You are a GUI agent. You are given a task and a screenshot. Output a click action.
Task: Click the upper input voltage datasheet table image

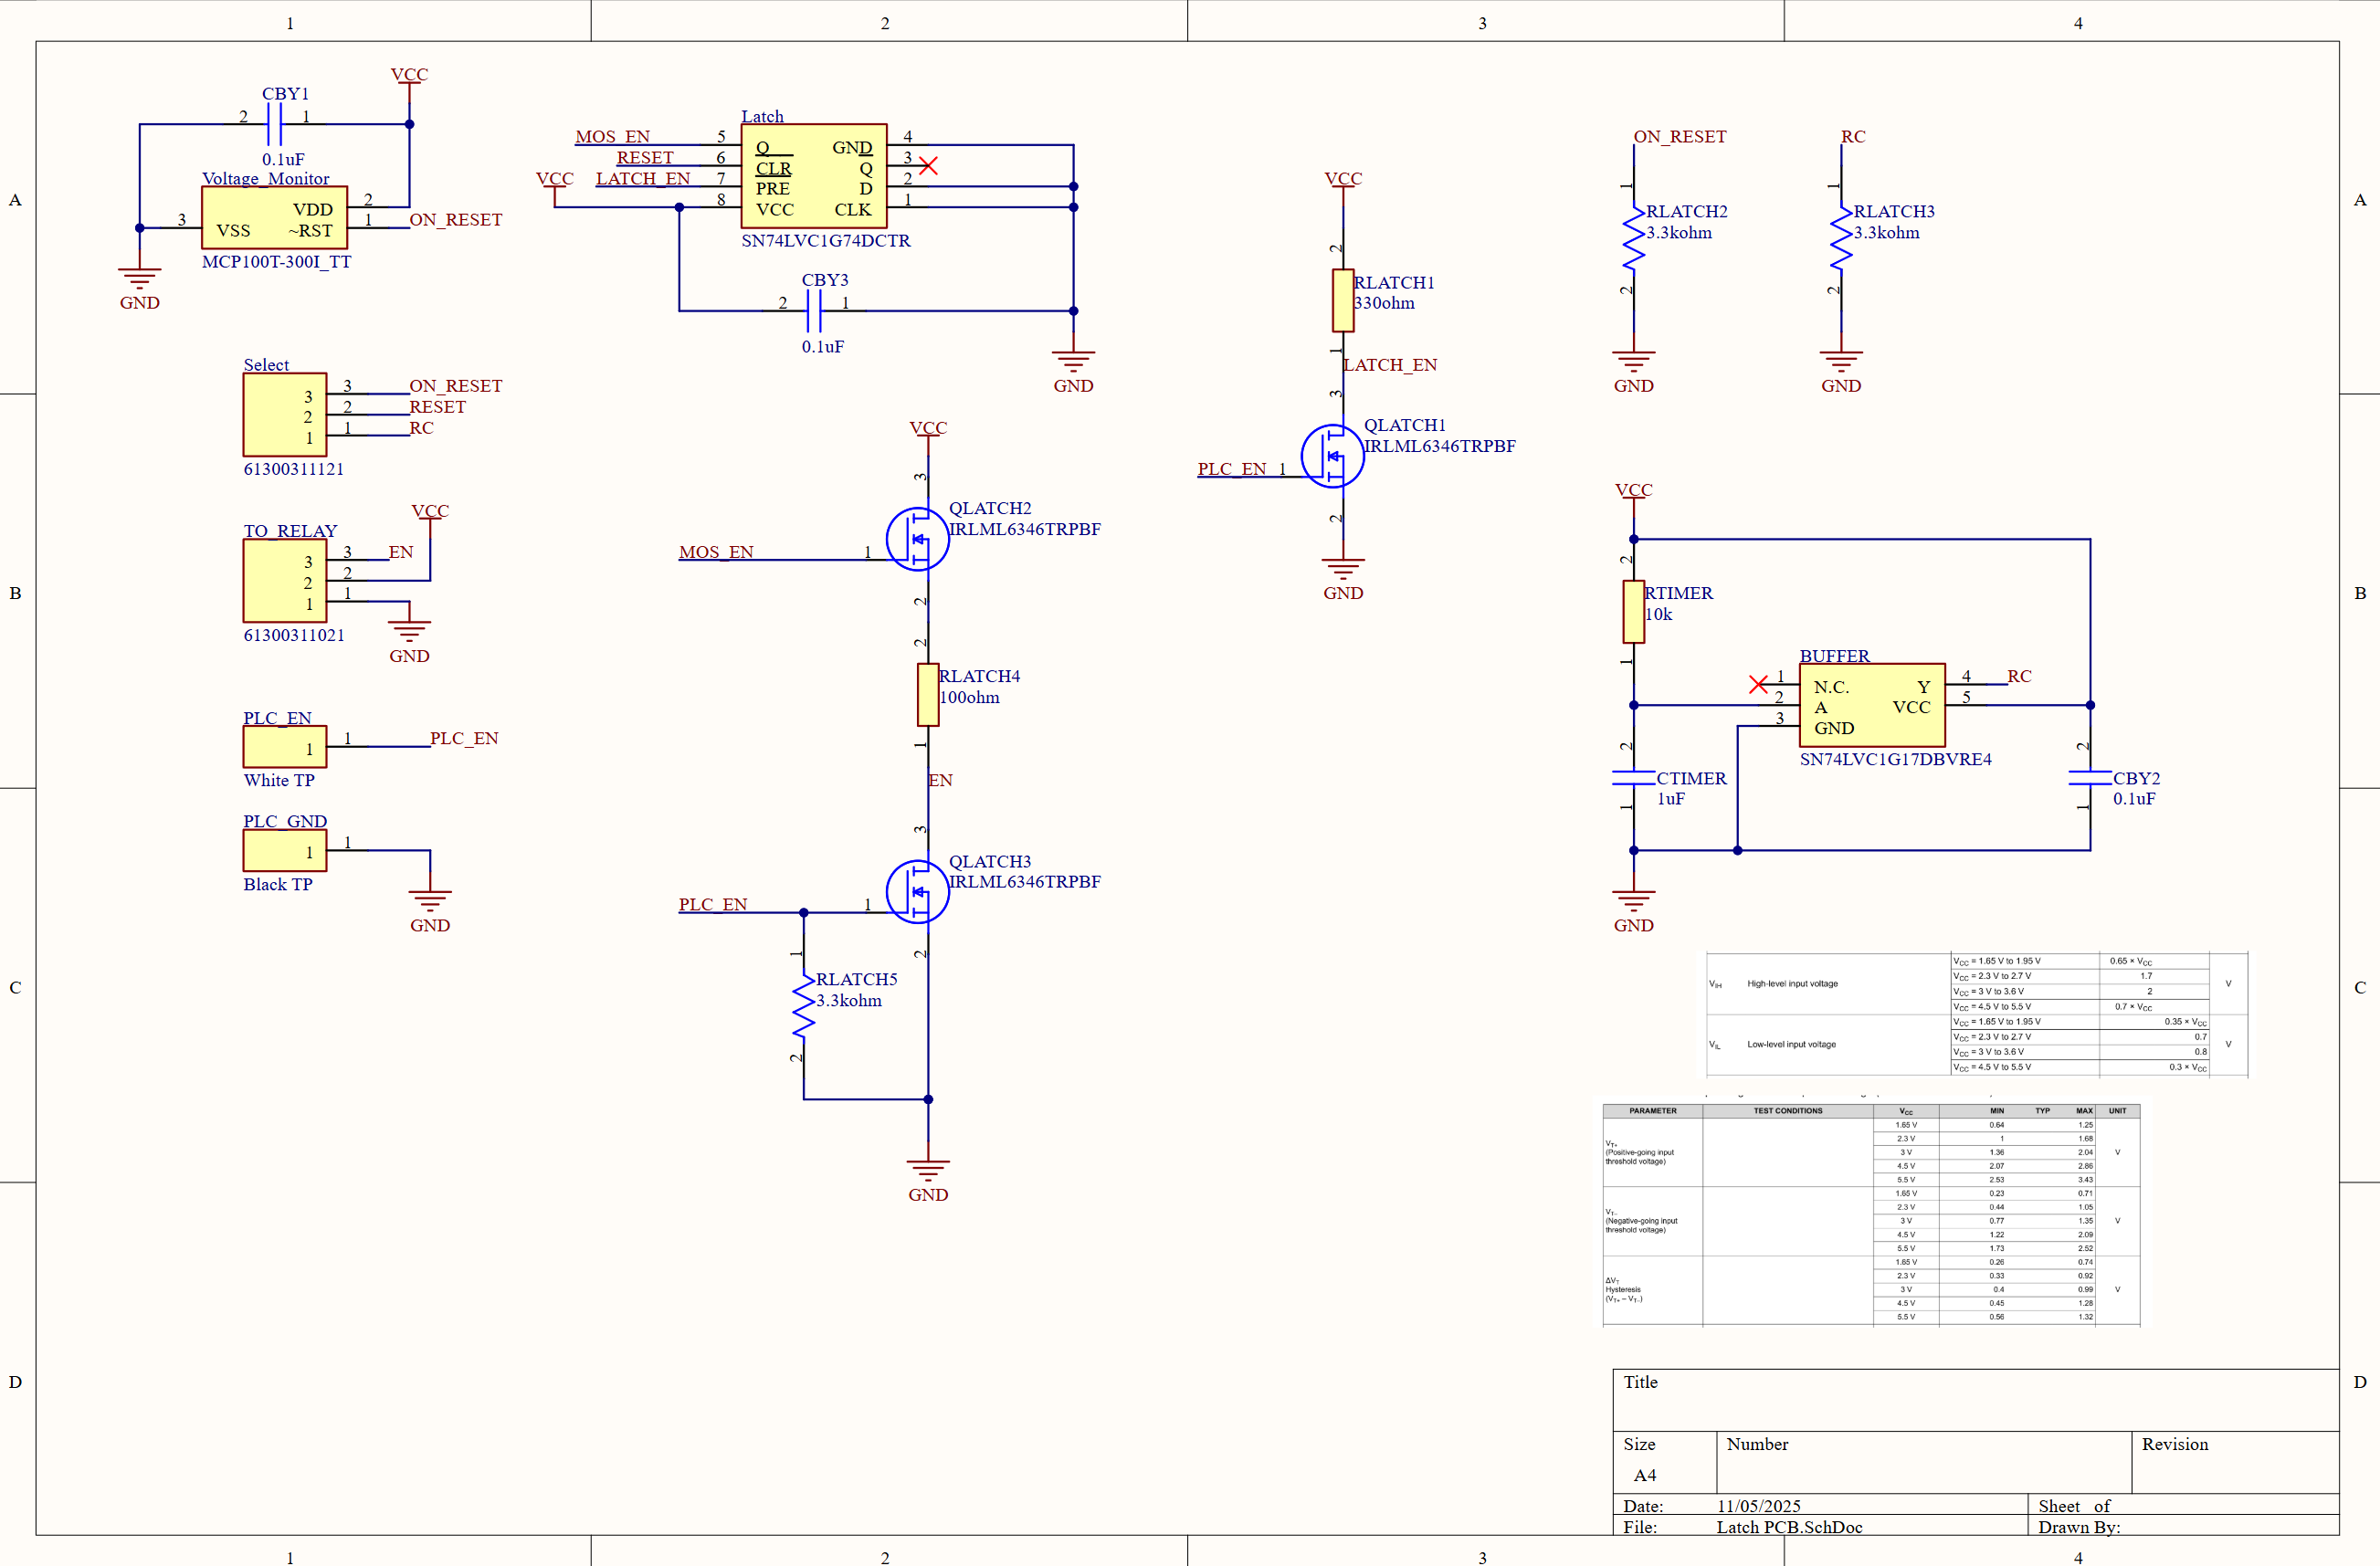[x=1976, y=1014]
